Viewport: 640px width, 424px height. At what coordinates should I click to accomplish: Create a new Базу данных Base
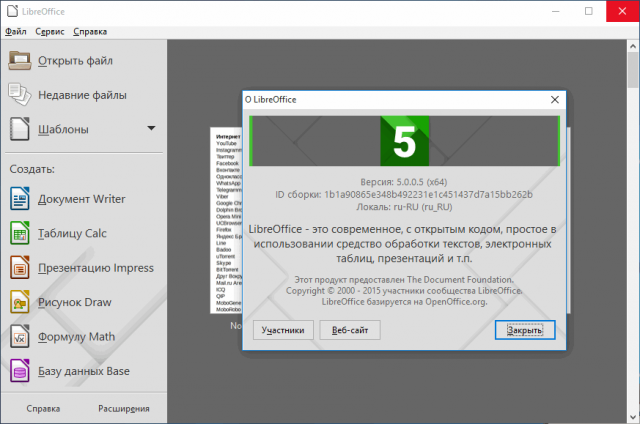click(x=84, y=371)
